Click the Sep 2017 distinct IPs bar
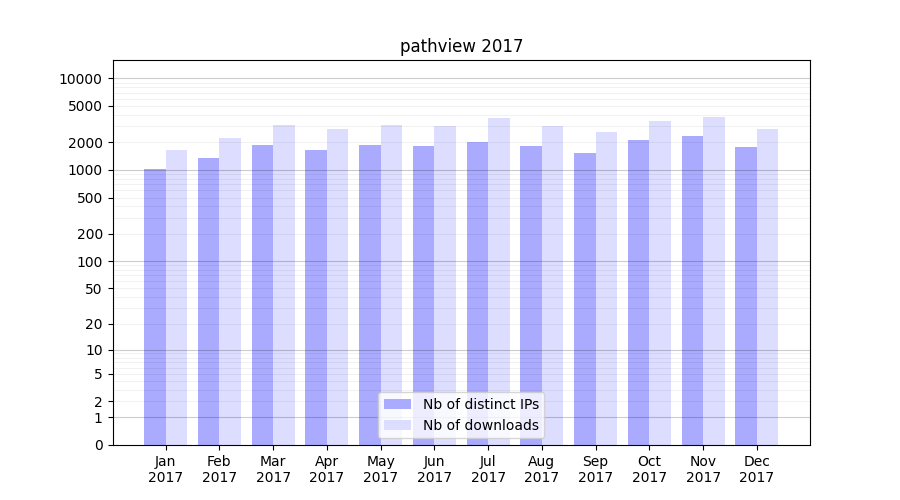The width and height of the screenshot is (900, 500). [585, 299]
